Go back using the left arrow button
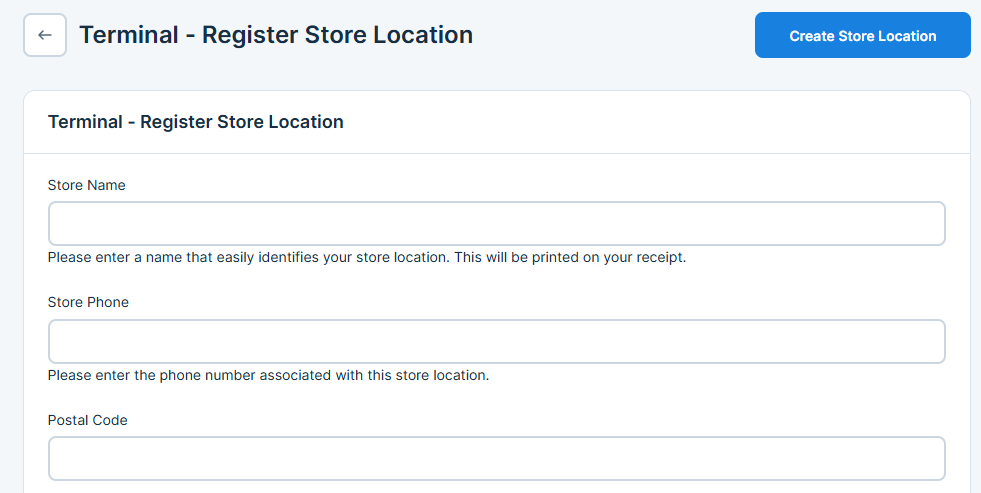981x493 pixels. click(x=45, y=36)
